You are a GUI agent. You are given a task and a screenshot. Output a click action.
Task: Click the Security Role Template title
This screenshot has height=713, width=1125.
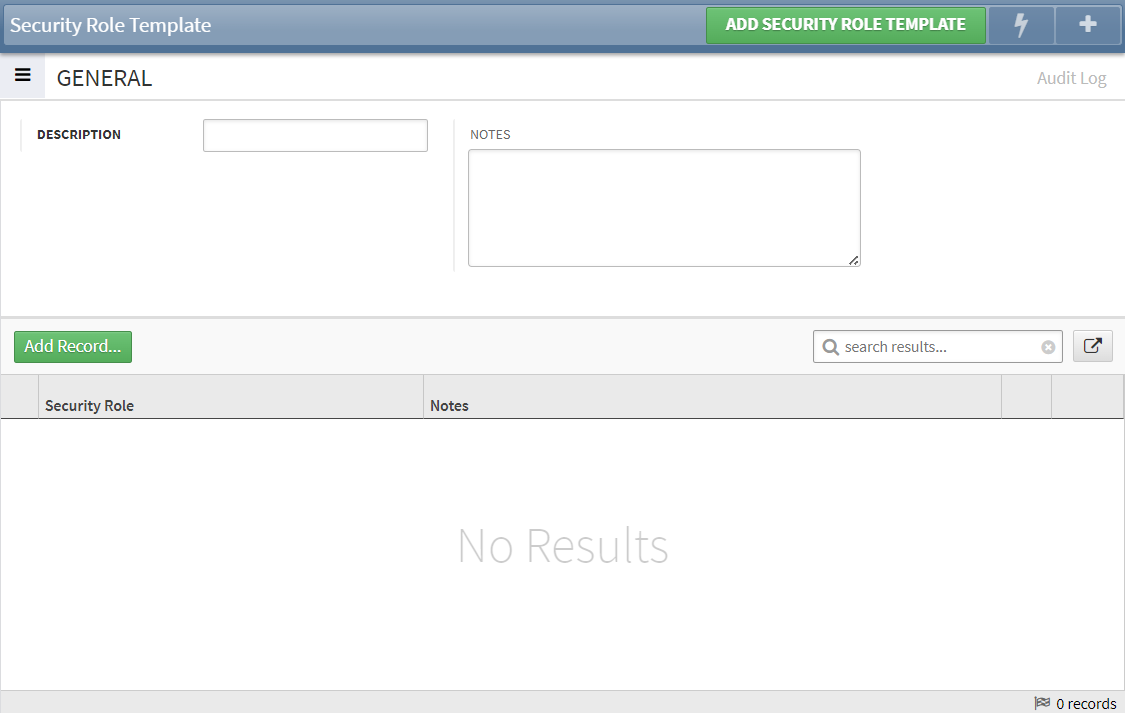tap(110, 25)
